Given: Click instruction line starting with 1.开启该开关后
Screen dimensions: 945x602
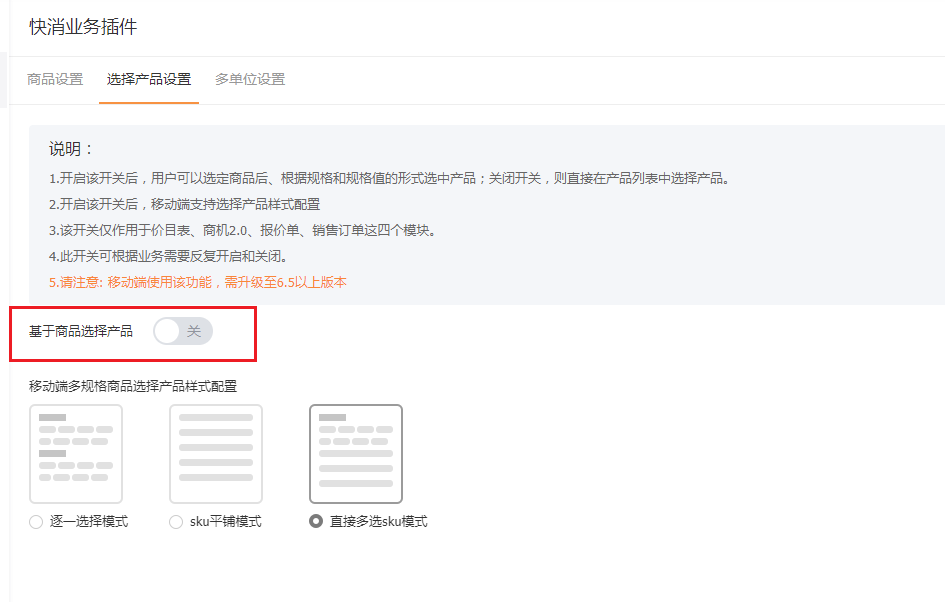Looking at the screenshot, I should tap(391, 178).
